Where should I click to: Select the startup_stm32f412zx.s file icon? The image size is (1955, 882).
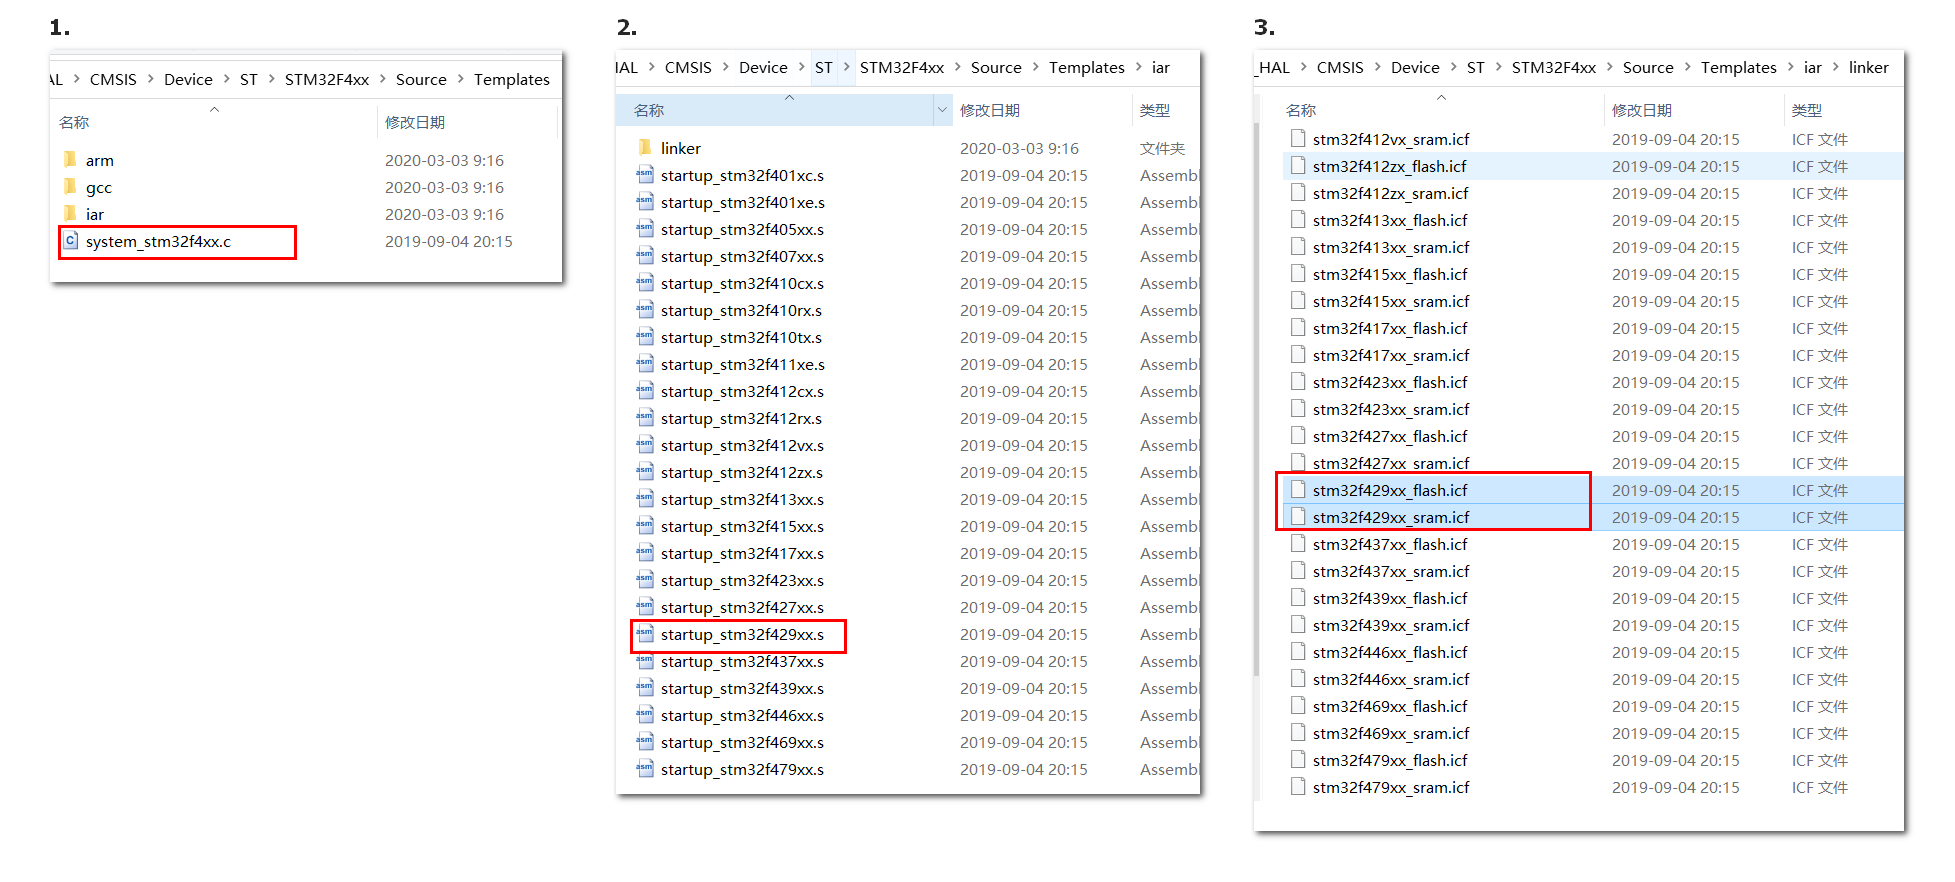[645, 472]
